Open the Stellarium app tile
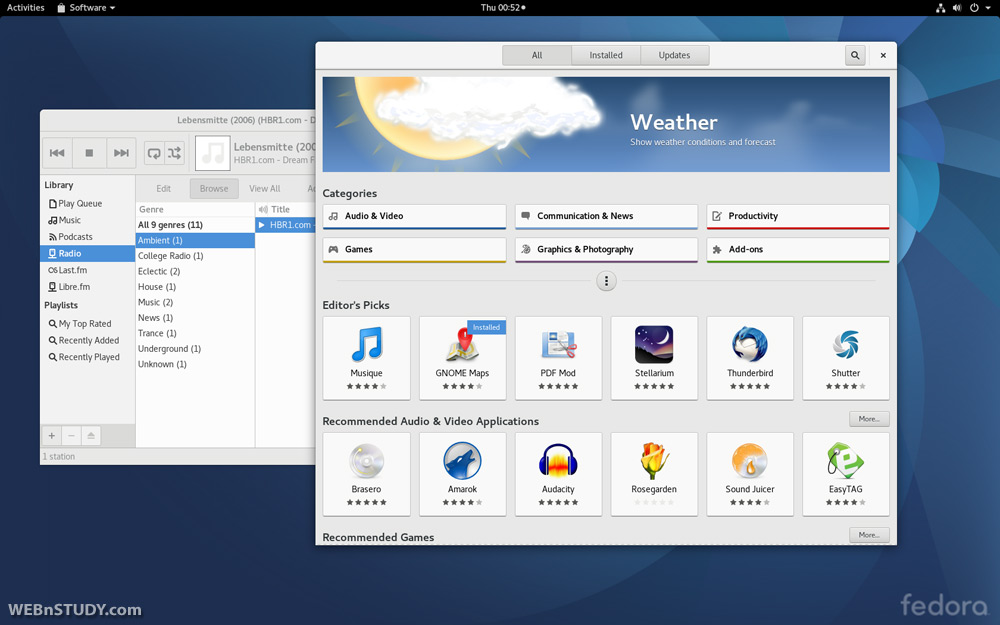1000x625 pixels. point(654,358)
